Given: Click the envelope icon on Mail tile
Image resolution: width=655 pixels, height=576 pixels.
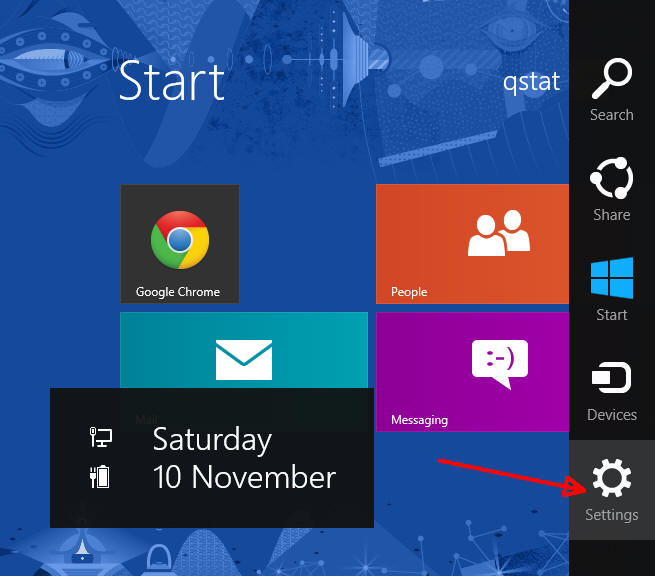Looking at the screenshot, I should click(244, 359).
